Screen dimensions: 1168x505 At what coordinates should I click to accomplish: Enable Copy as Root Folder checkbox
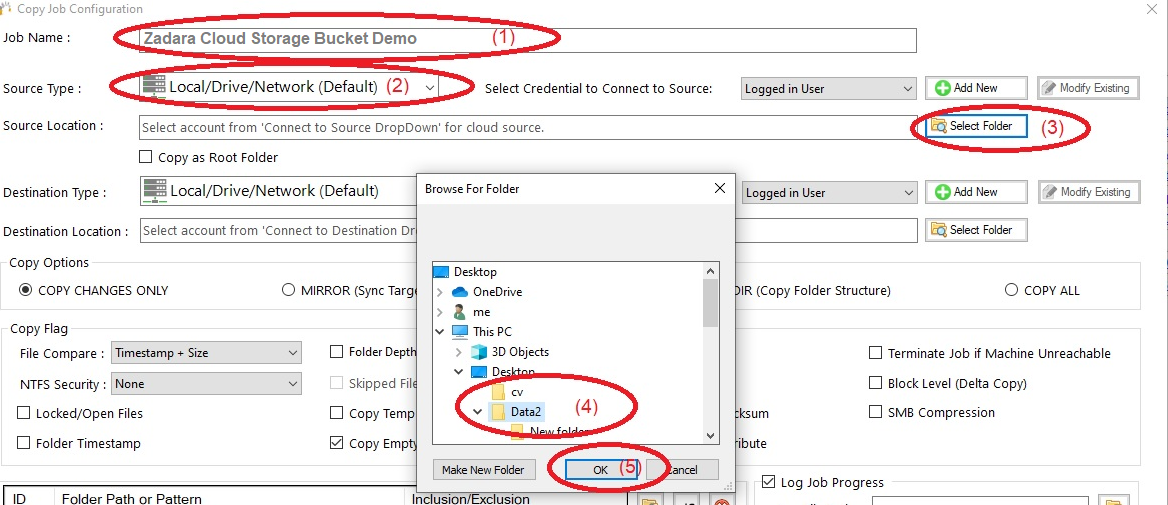146,157
